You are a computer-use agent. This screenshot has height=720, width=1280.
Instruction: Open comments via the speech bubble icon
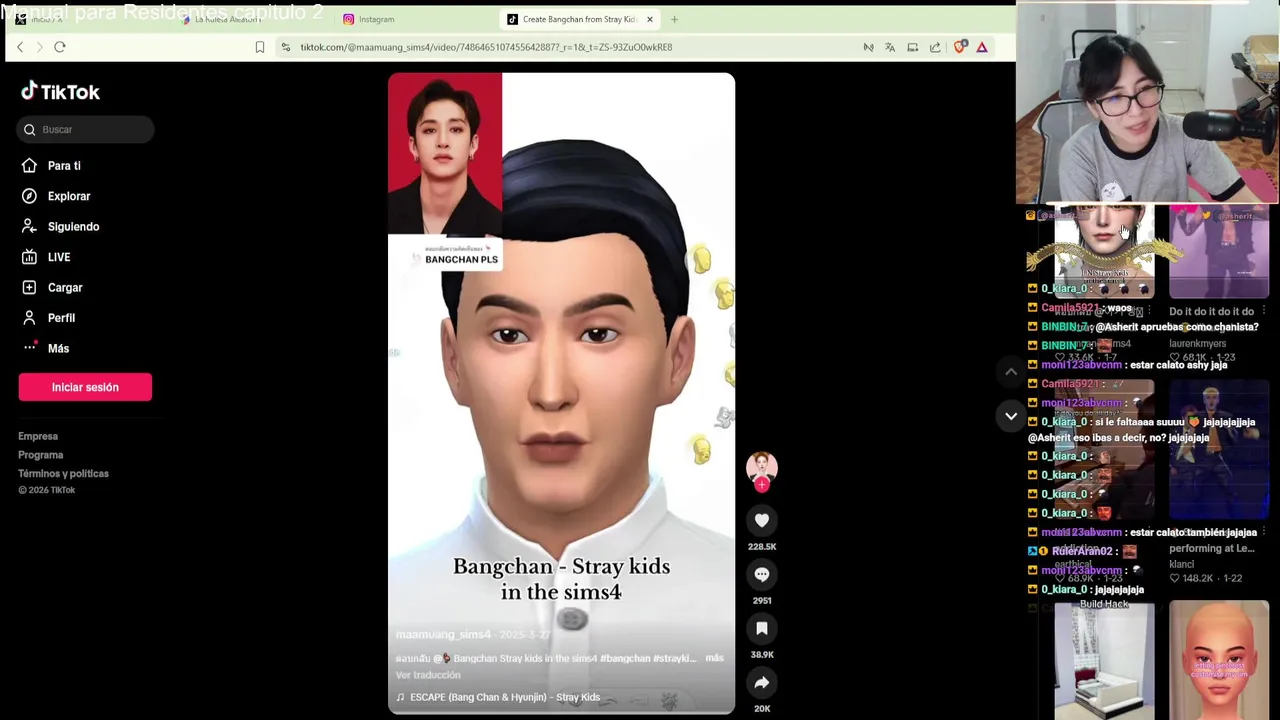point(762,574)
